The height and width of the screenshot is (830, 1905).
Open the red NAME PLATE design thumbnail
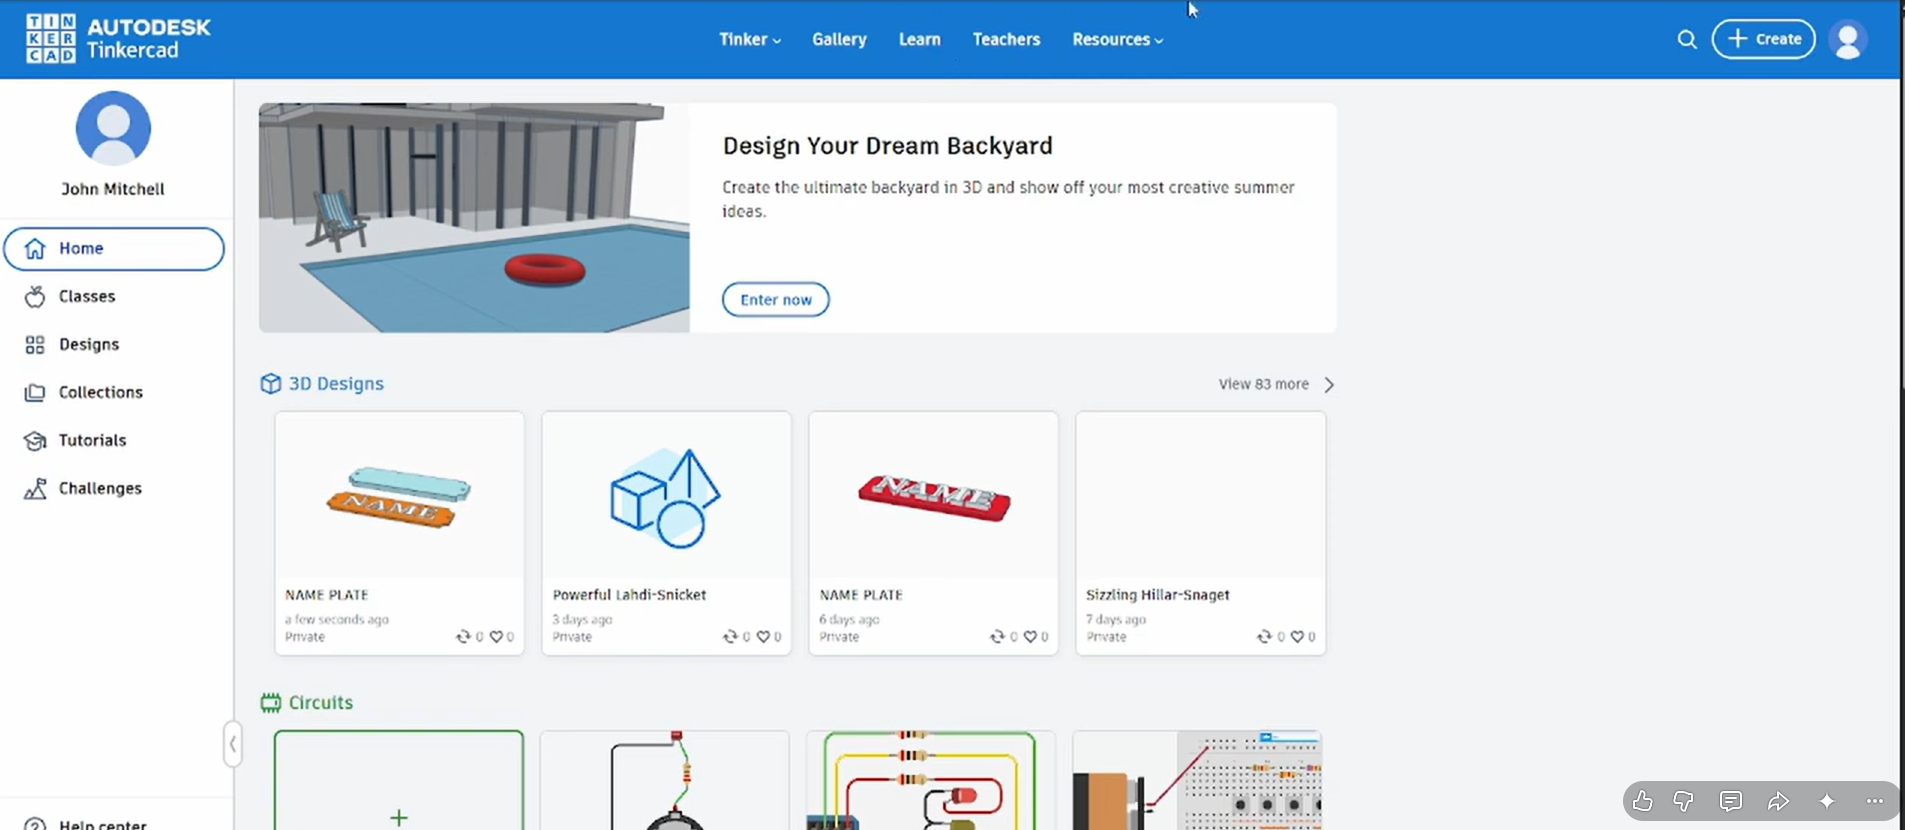pyautogui.click(x=933, y=496)
